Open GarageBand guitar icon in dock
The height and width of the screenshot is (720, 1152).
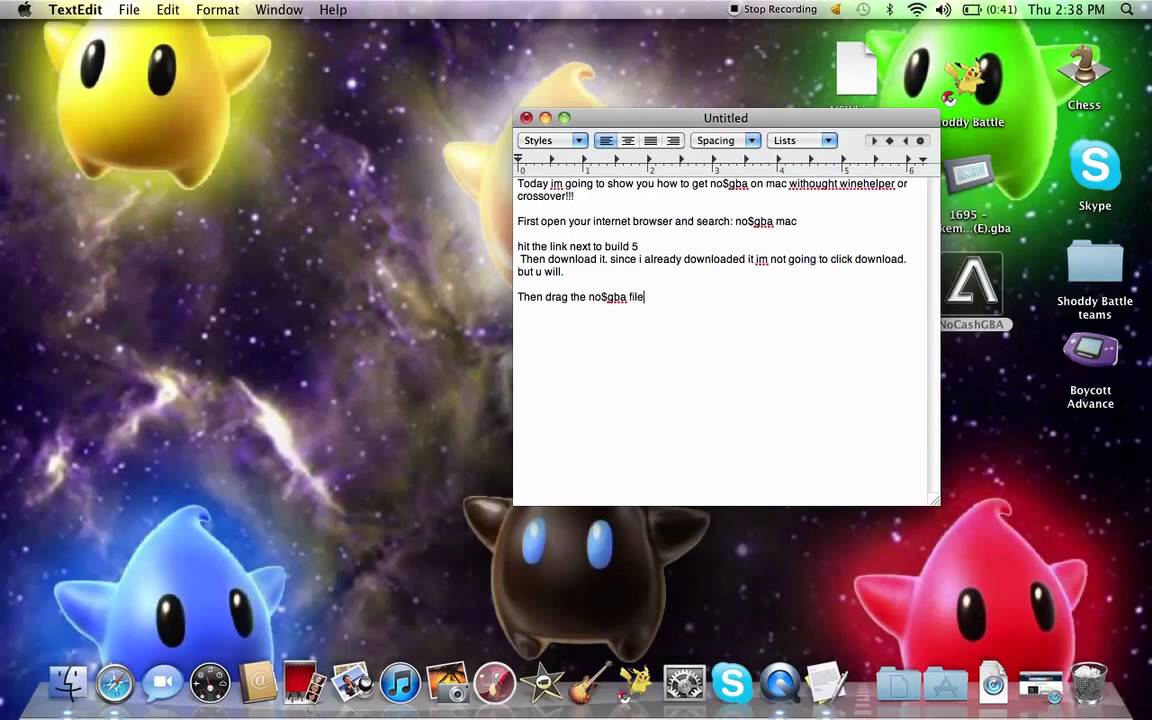pos(589,683)
